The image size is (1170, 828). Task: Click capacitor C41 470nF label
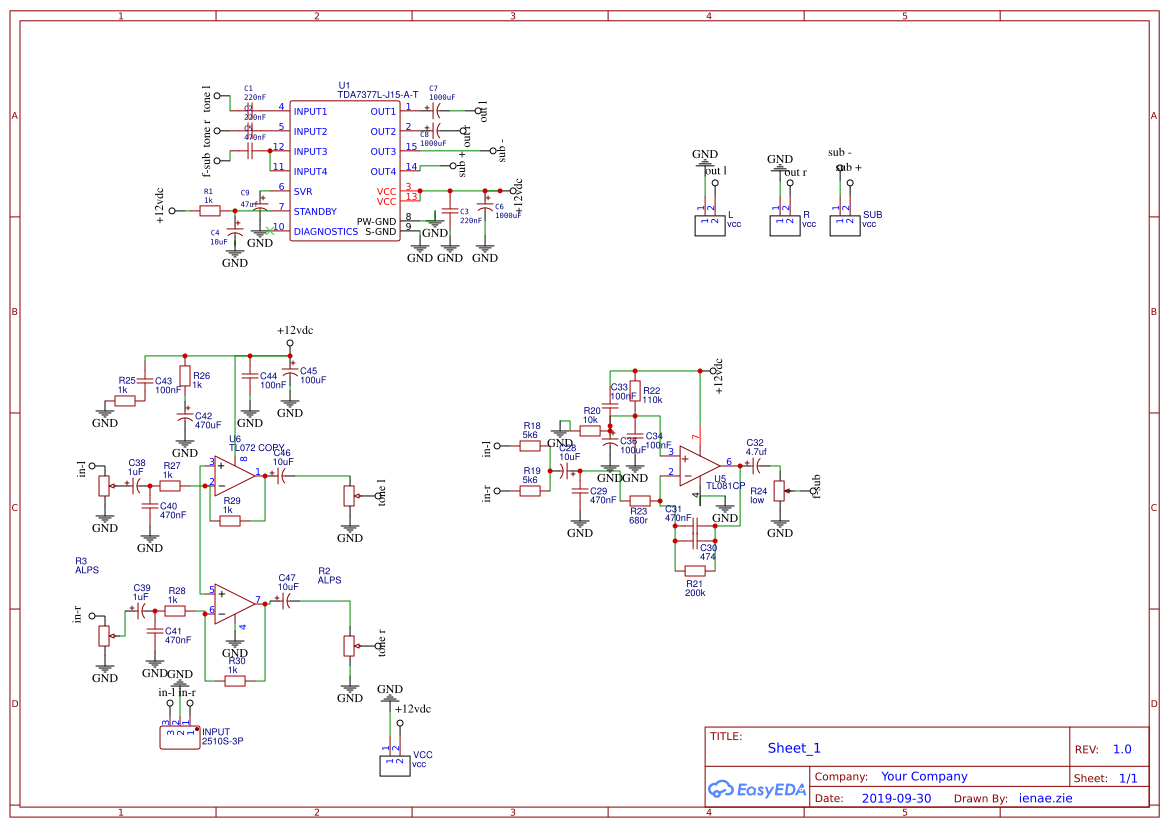click(178, 636)
